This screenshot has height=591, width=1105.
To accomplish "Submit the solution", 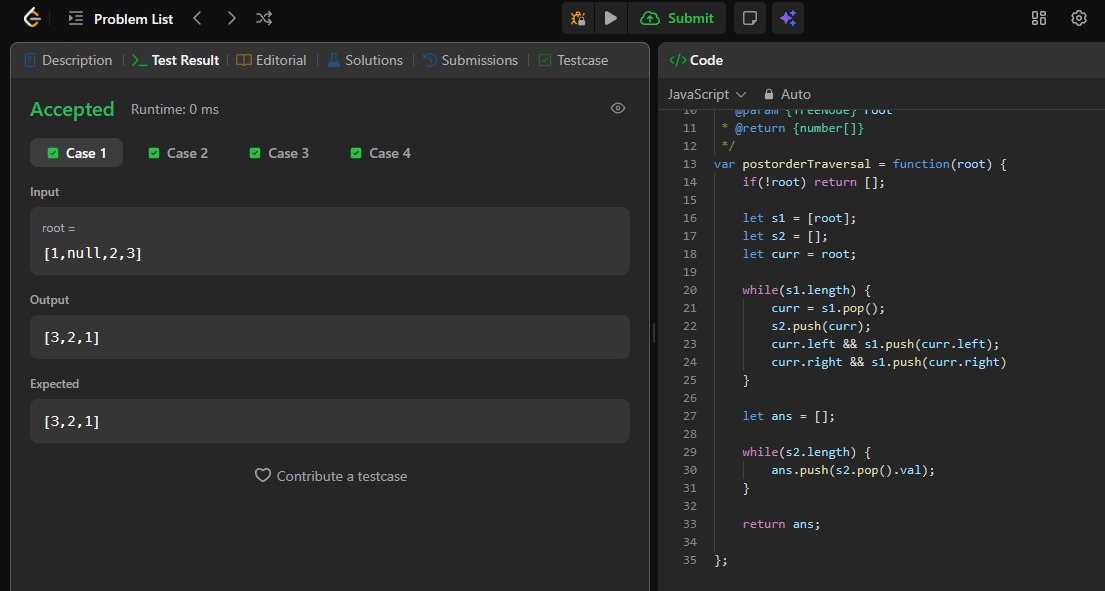I will pyautogui.click(x=677, y=18).
